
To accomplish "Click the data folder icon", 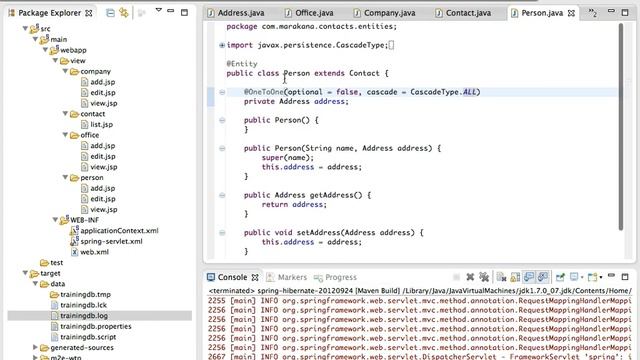I will tap(44, 284).
